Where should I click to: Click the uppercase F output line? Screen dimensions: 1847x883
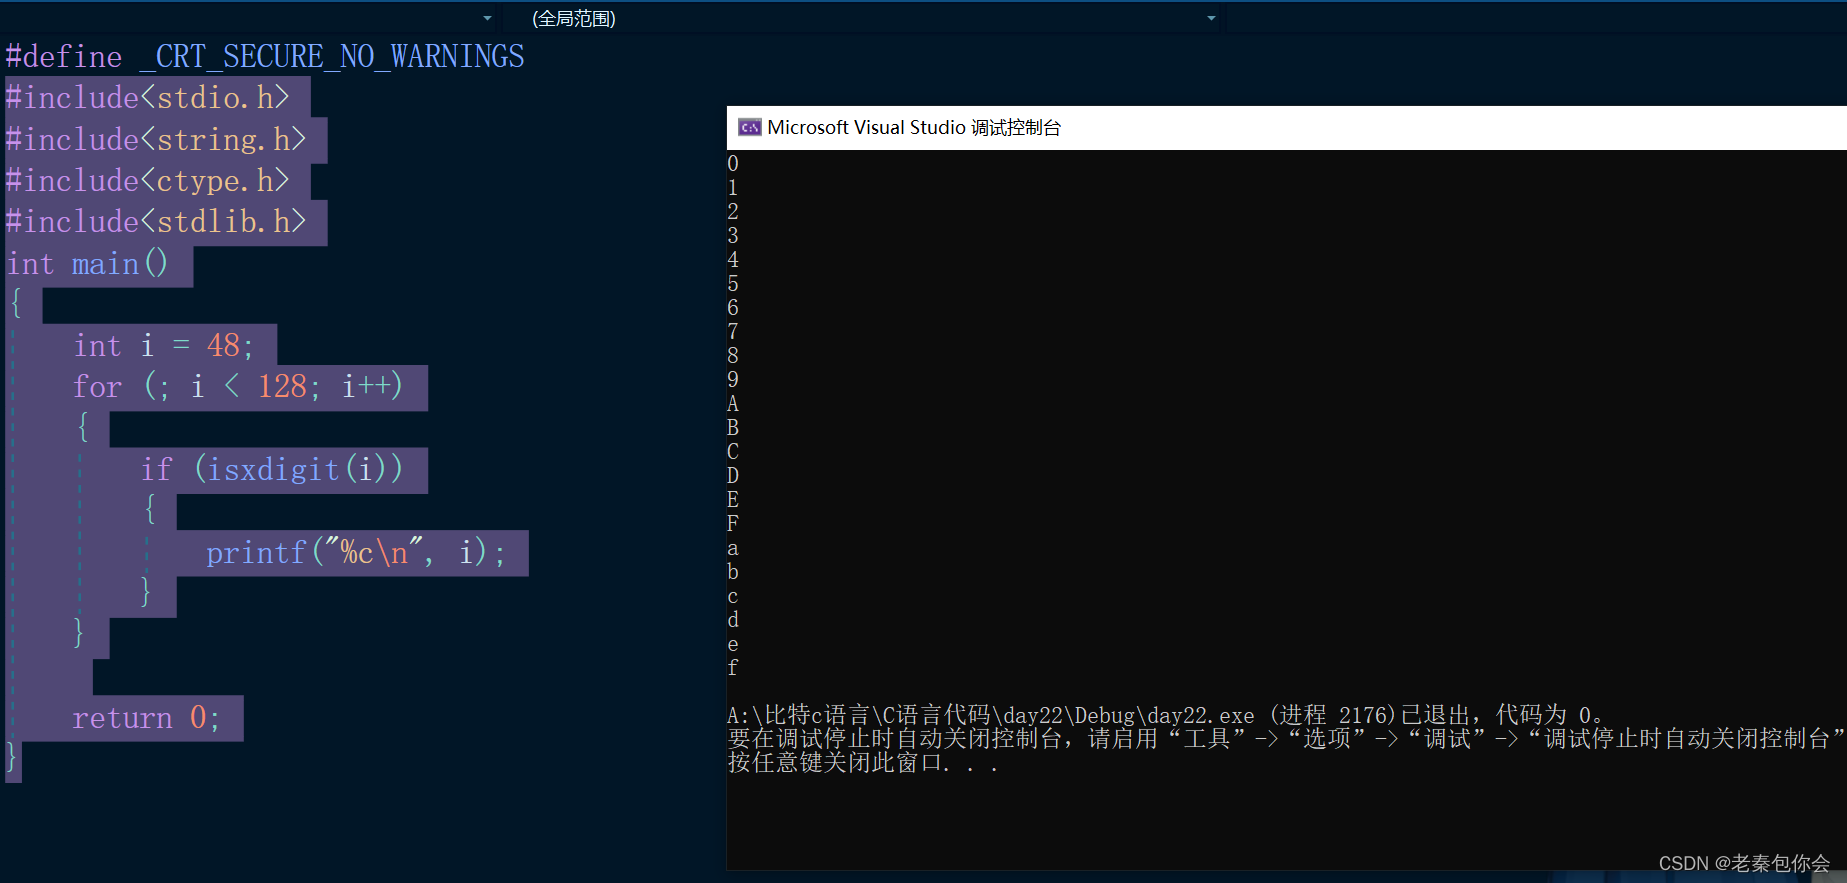click(733, 523)
